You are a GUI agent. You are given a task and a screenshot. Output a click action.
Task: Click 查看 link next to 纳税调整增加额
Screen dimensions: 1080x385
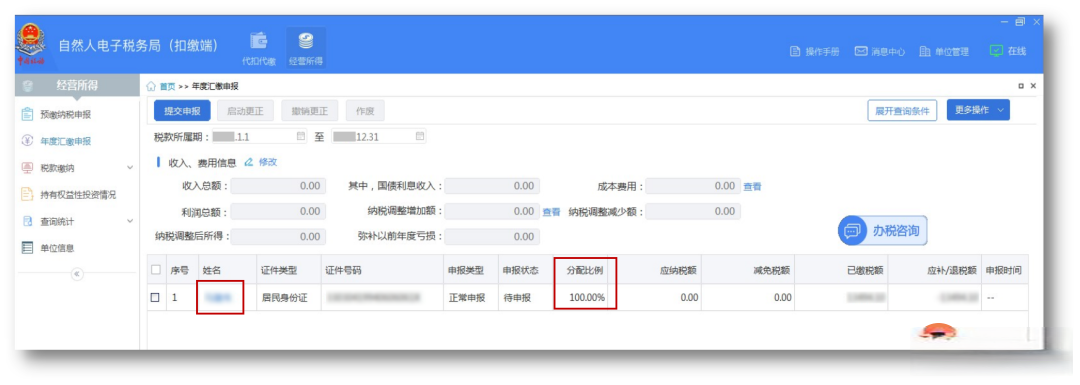552,212
